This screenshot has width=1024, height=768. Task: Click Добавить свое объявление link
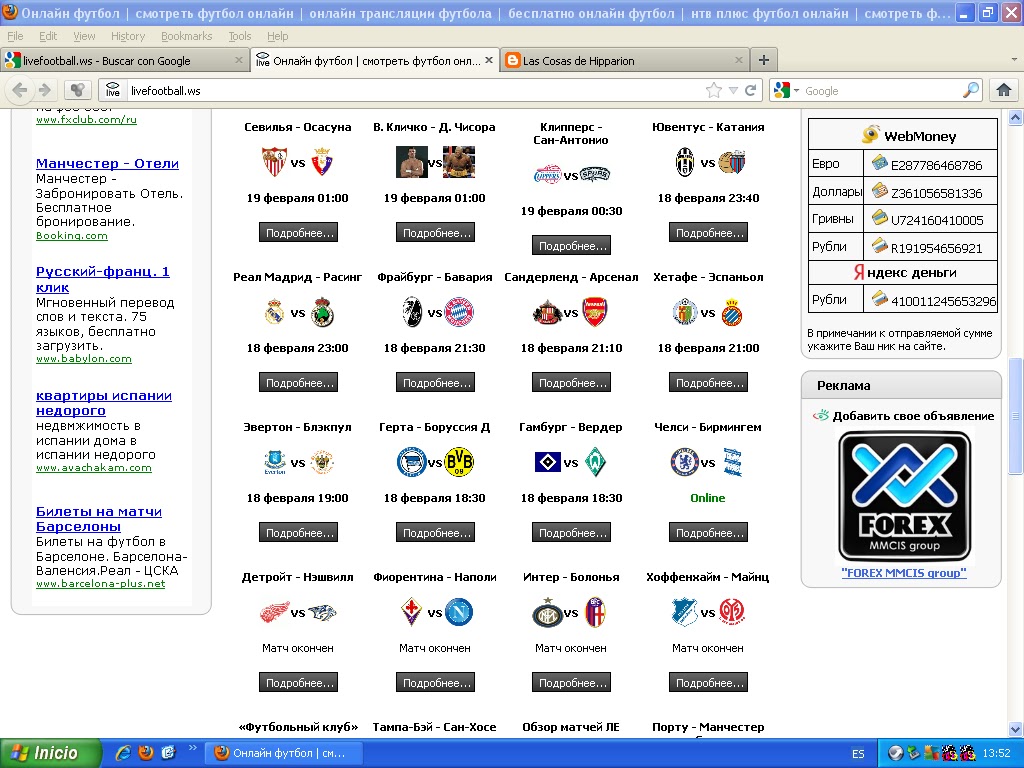913,416
